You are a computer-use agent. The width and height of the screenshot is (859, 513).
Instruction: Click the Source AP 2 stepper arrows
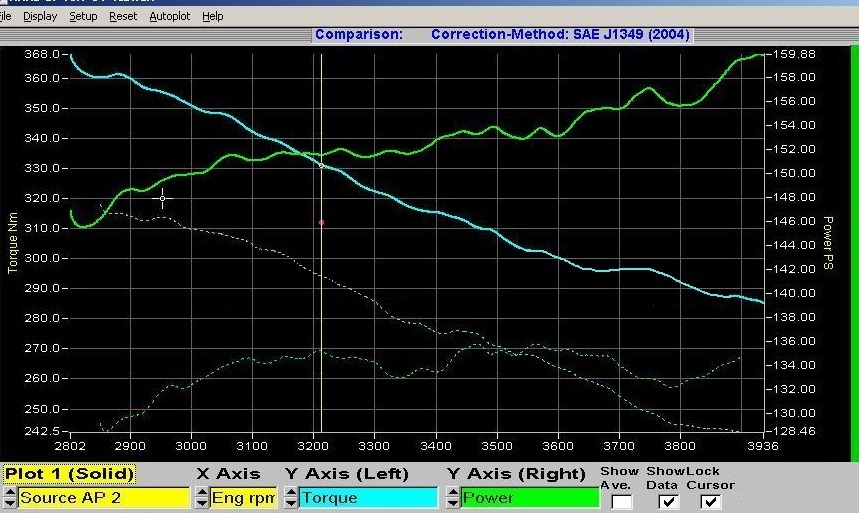pos(9,498)
